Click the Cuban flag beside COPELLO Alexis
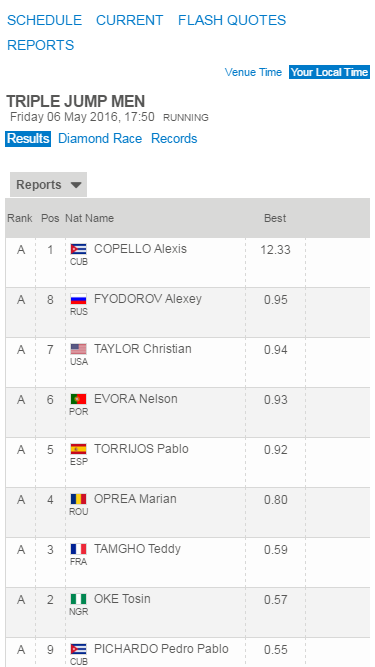This screenshot has width=375, height=667. [79, 249]
